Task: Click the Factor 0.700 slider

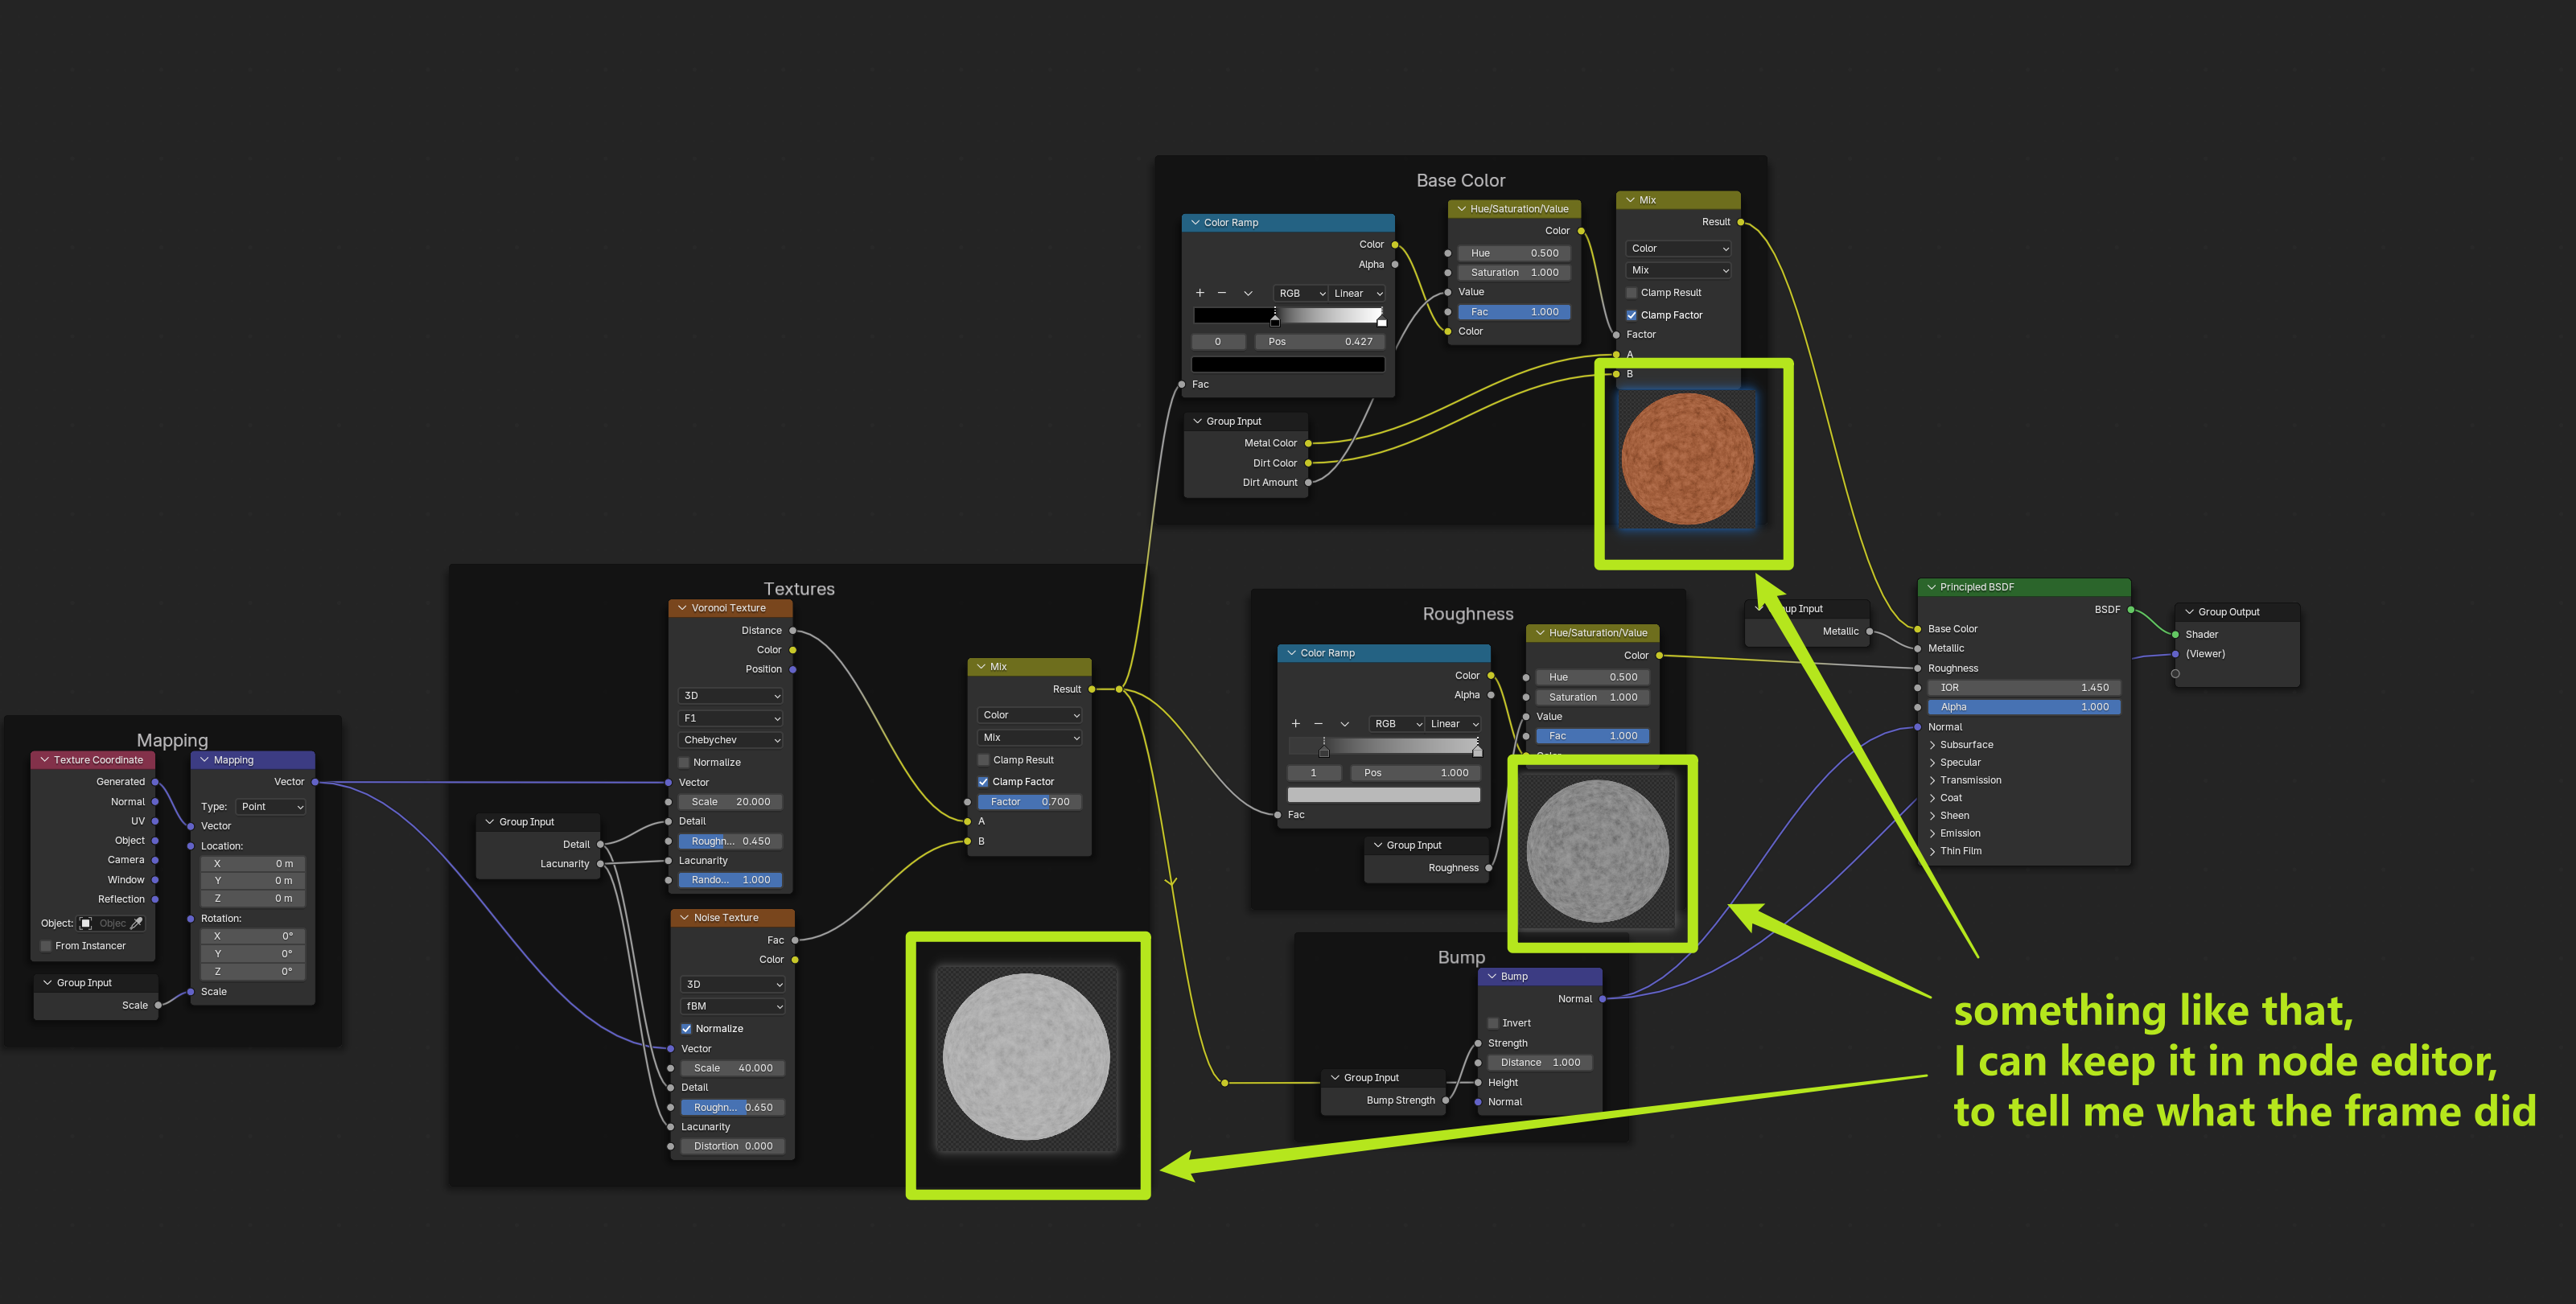Action: point(1029,802)
